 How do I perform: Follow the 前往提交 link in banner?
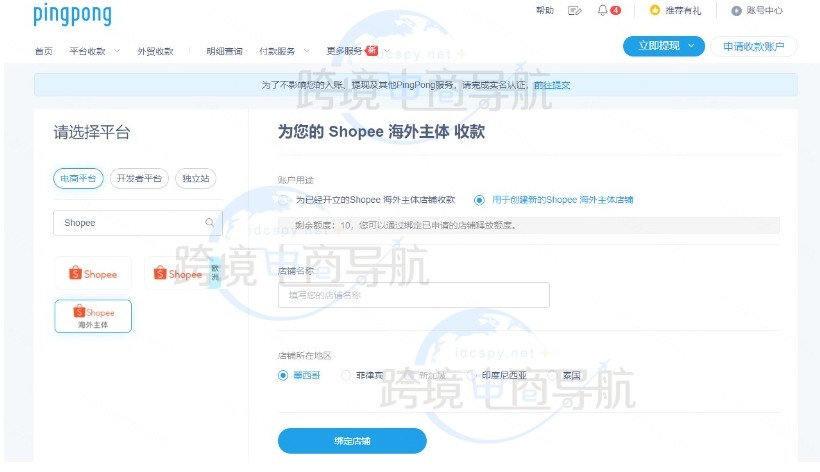tap(552, 85)
